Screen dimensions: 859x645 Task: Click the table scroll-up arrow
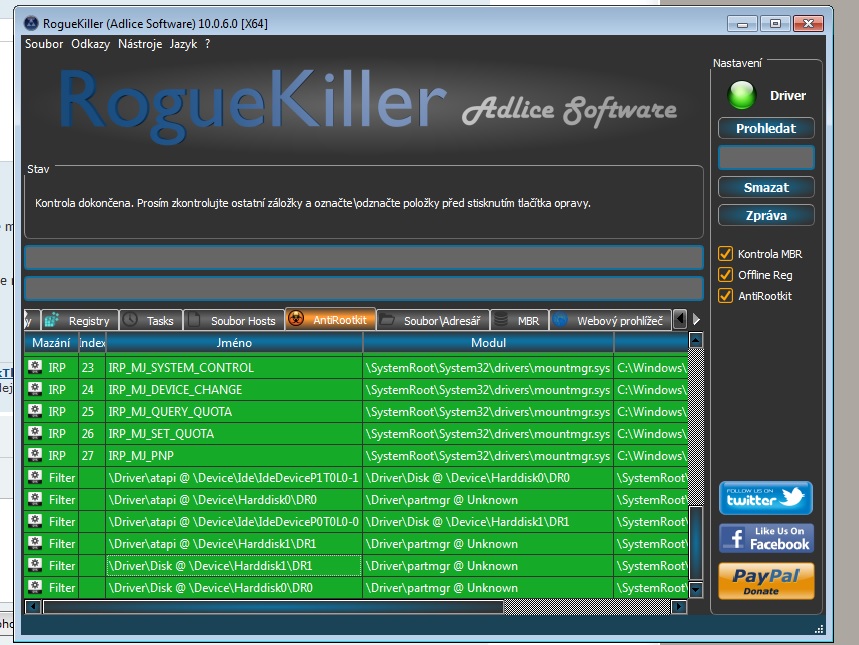(x=695, y=340)
